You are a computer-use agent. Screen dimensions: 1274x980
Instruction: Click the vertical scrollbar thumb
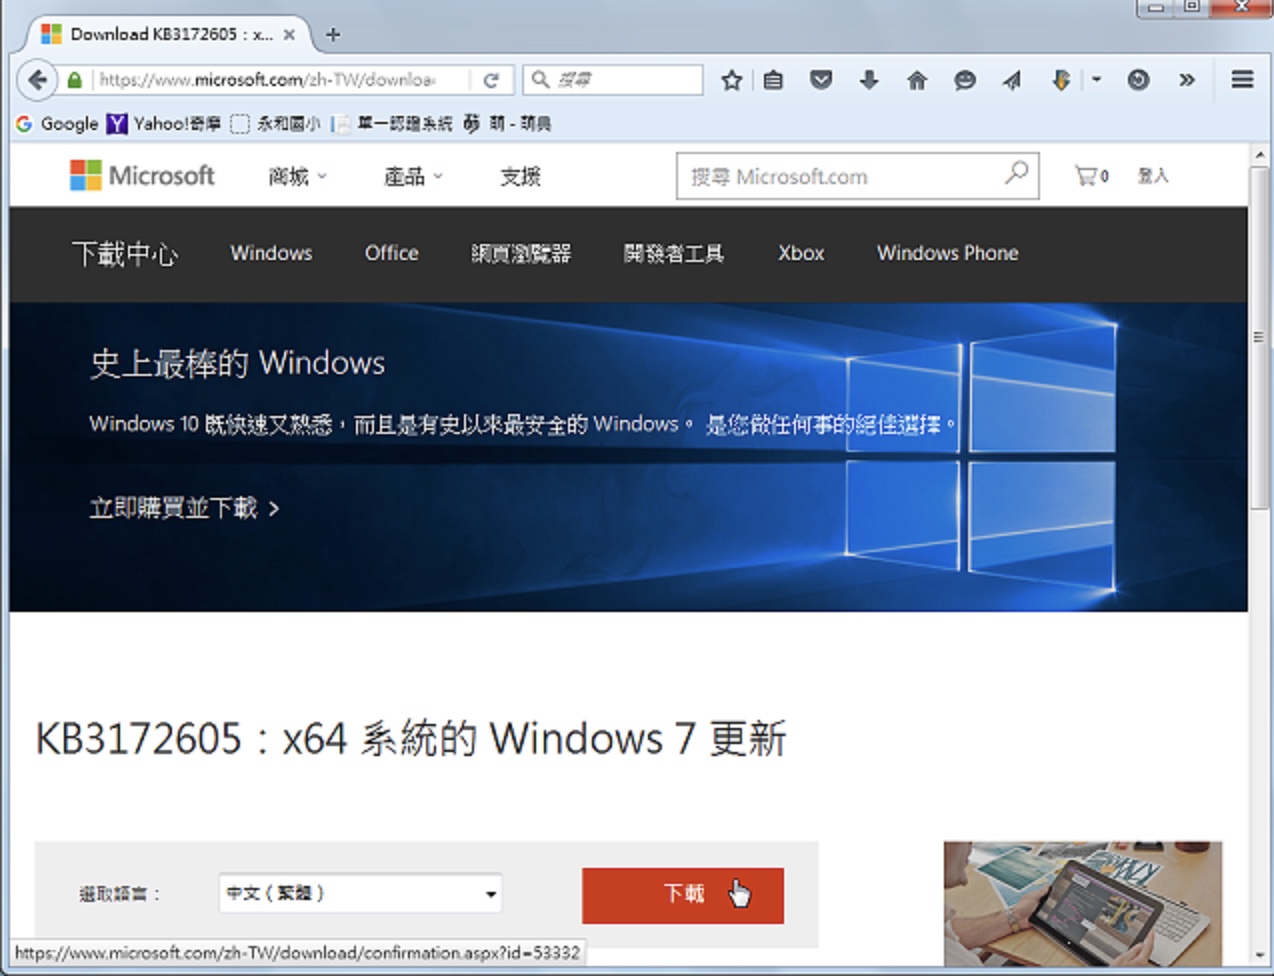(1260, 340)
